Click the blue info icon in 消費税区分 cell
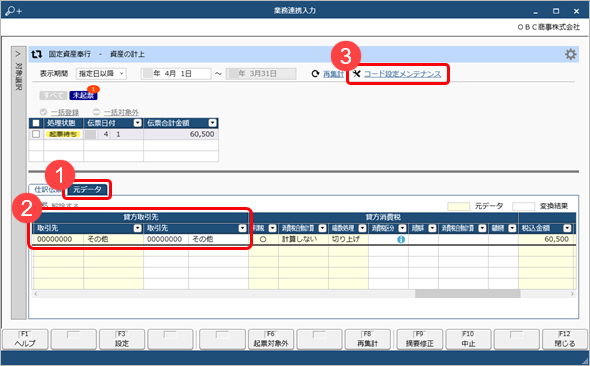Viewport: 590px width, 366px height. point(401,239)
